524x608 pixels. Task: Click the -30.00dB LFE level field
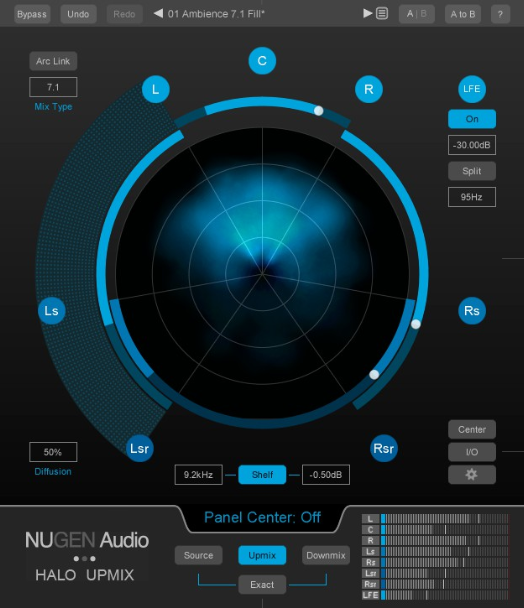[x=472, y=145]
